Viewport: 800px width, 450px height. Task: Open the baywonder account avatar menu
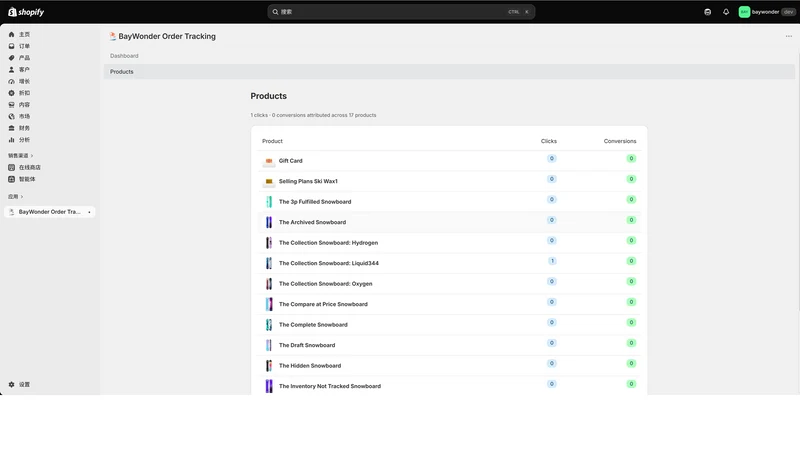[x=744, y=12]
